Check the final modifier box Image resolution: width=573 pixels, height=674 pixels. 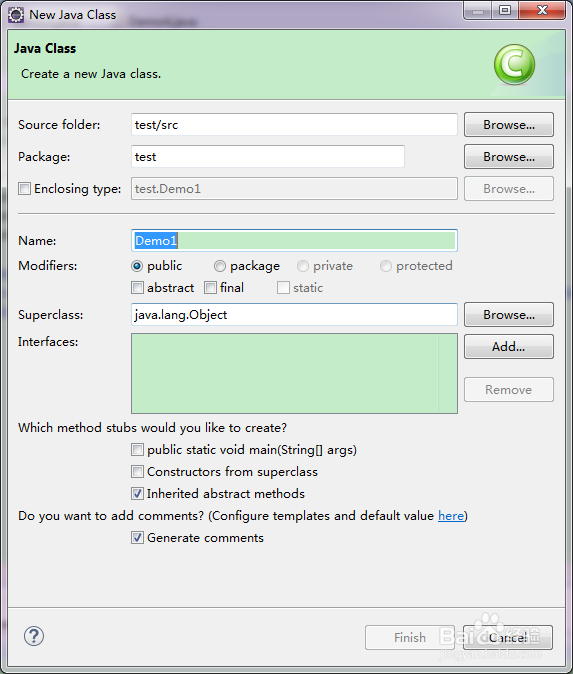[211, 288]
